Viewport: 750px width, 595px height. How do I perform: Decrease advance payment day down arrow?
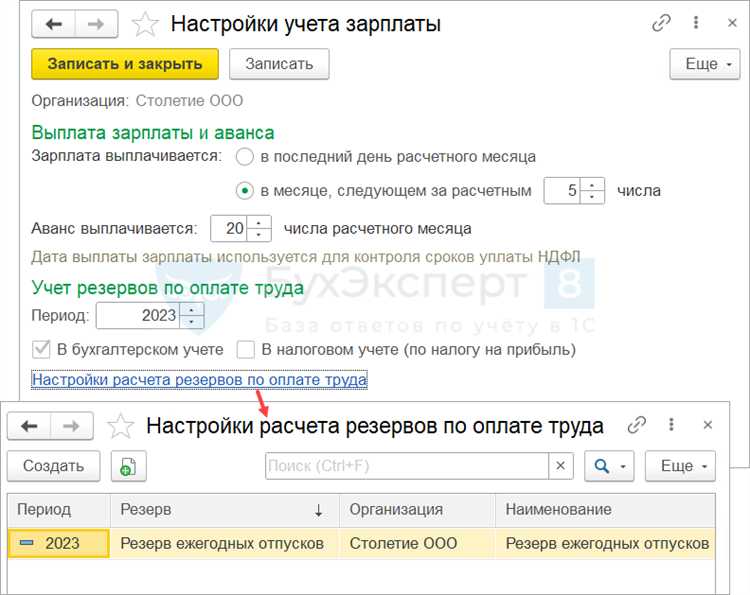click(x=259, y=234)
